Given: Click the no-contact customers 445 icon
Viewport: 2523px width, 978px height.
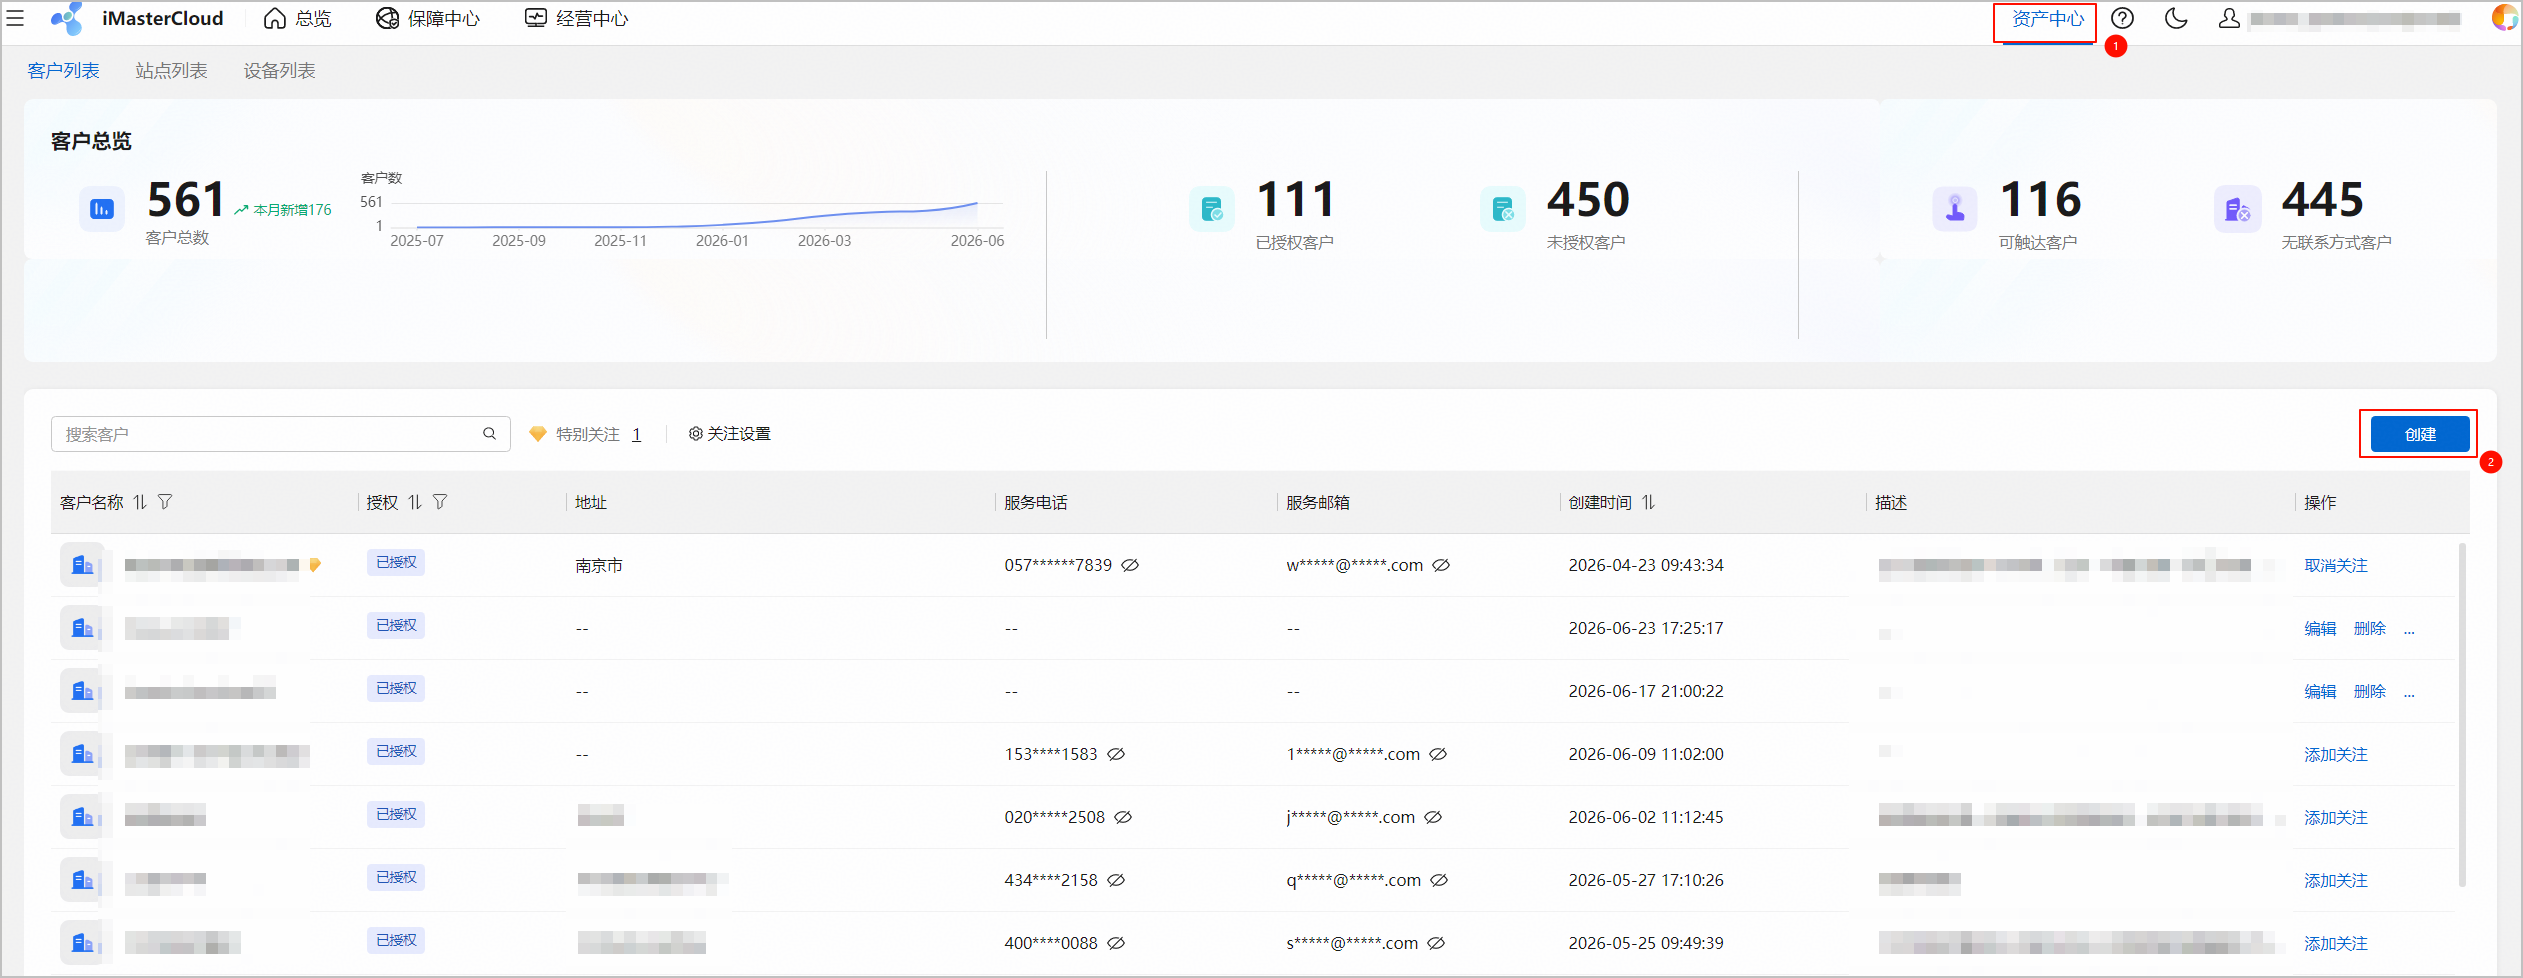Looking at the screenshot, I should tap(2237, 209).
